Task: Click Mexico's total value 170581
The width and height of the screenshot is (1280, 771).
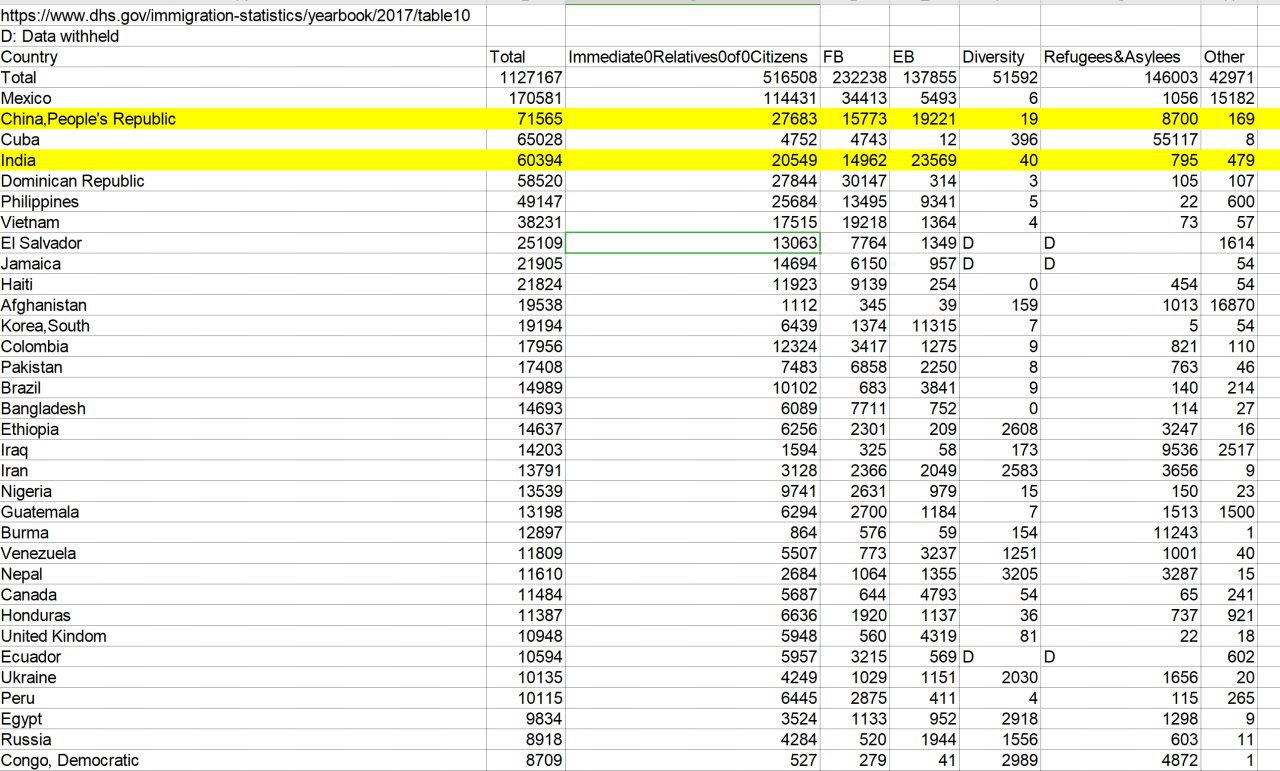Action: pyautogui.click(x=526, y=98)
